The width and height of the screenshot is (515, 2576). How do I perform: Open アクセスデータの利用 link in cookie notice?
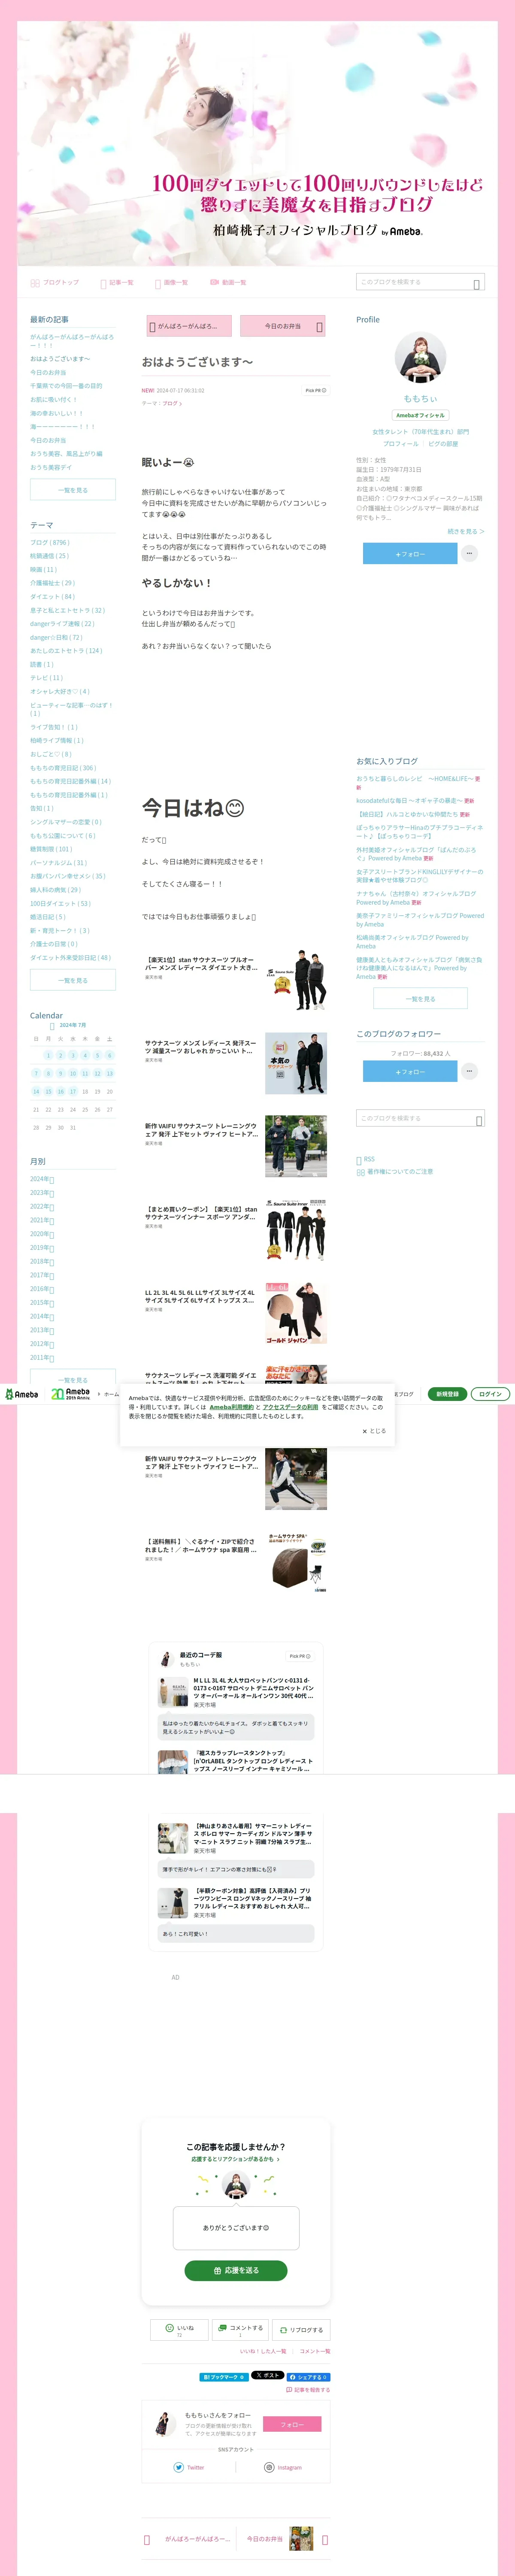[x=290, y=1407]
